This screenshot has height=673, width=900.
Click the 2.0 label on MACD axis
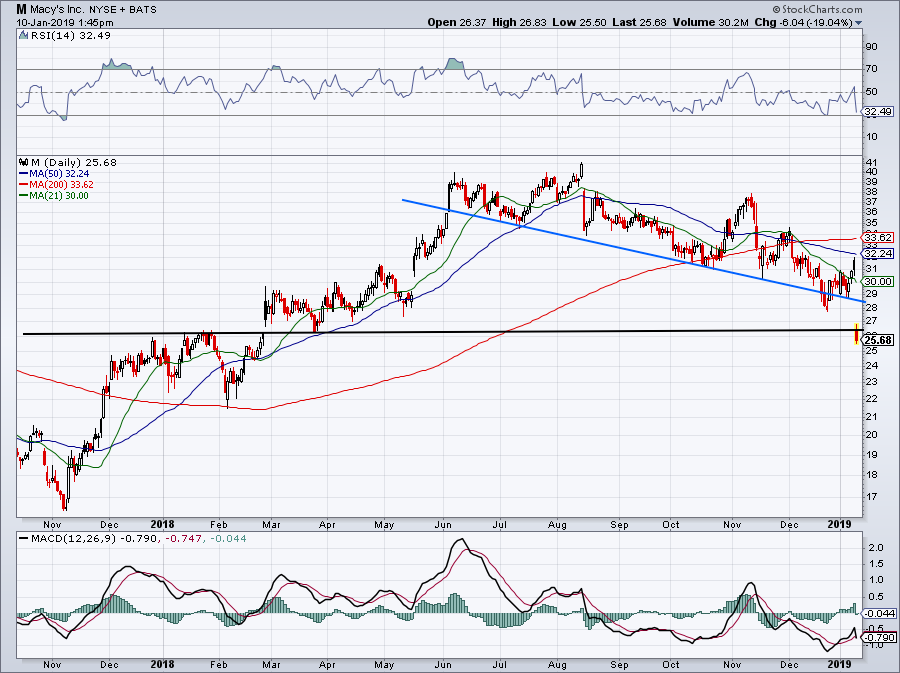[875, 548]
